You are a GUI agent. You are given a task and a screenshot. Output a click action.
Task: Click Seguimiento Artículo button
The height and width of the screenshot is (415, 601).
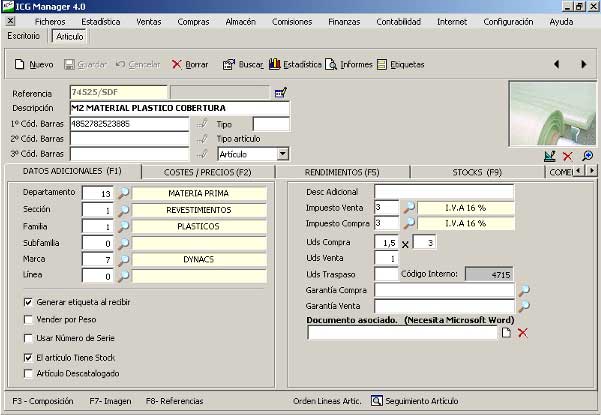(413, 401)
